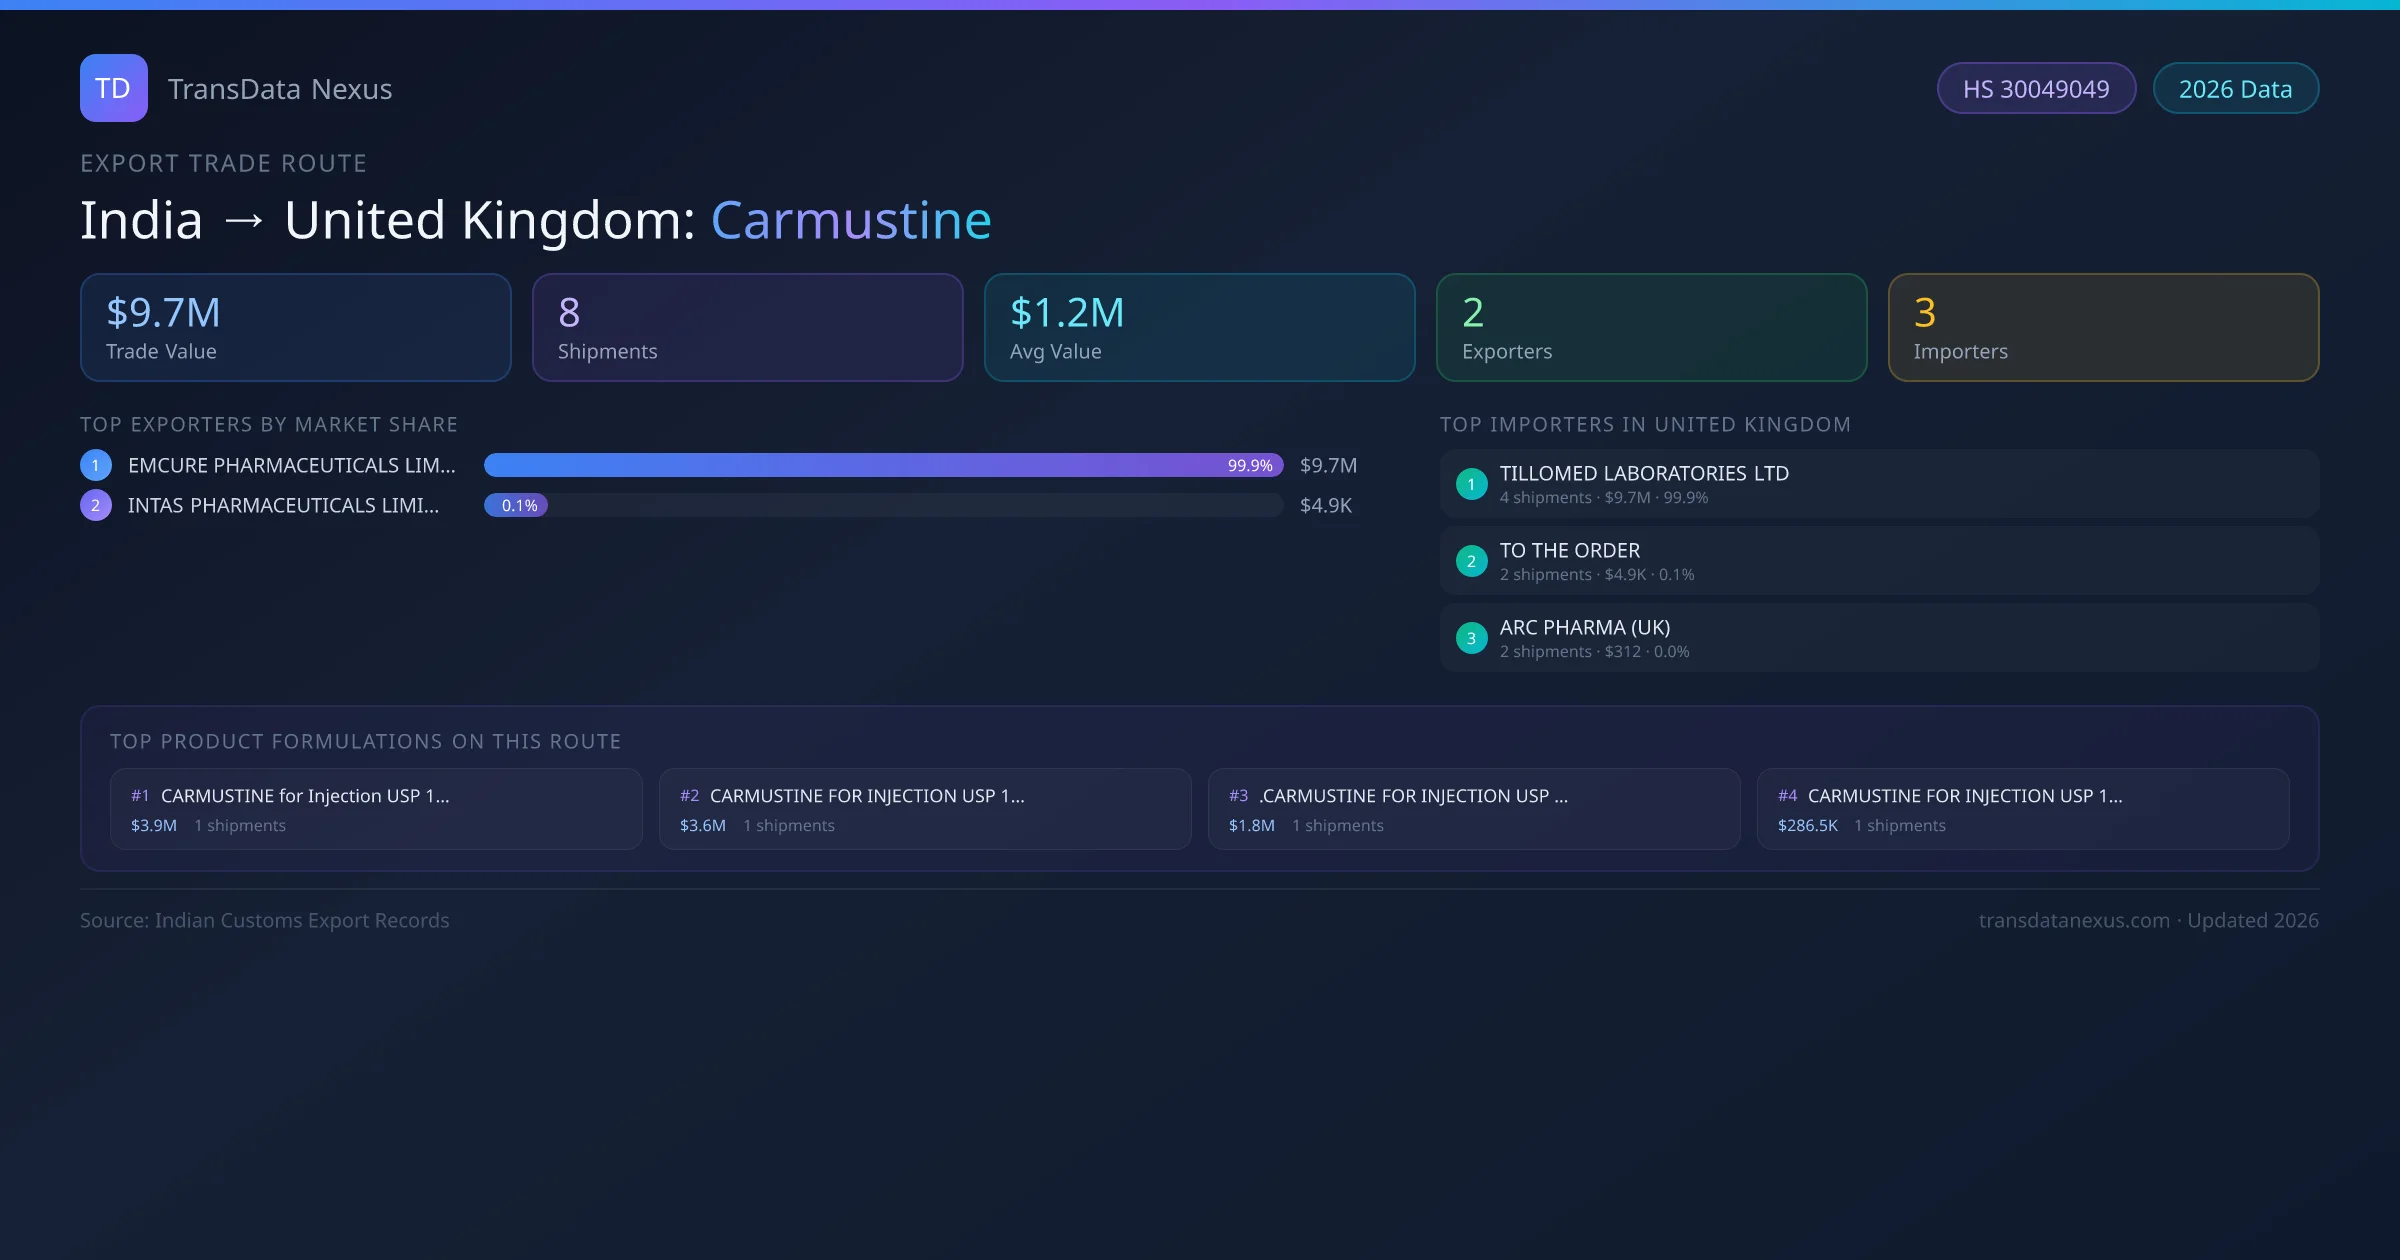
Task: Click rank 1 badge beside Emcure Pharmaceuticals
Action: point(96,465)
